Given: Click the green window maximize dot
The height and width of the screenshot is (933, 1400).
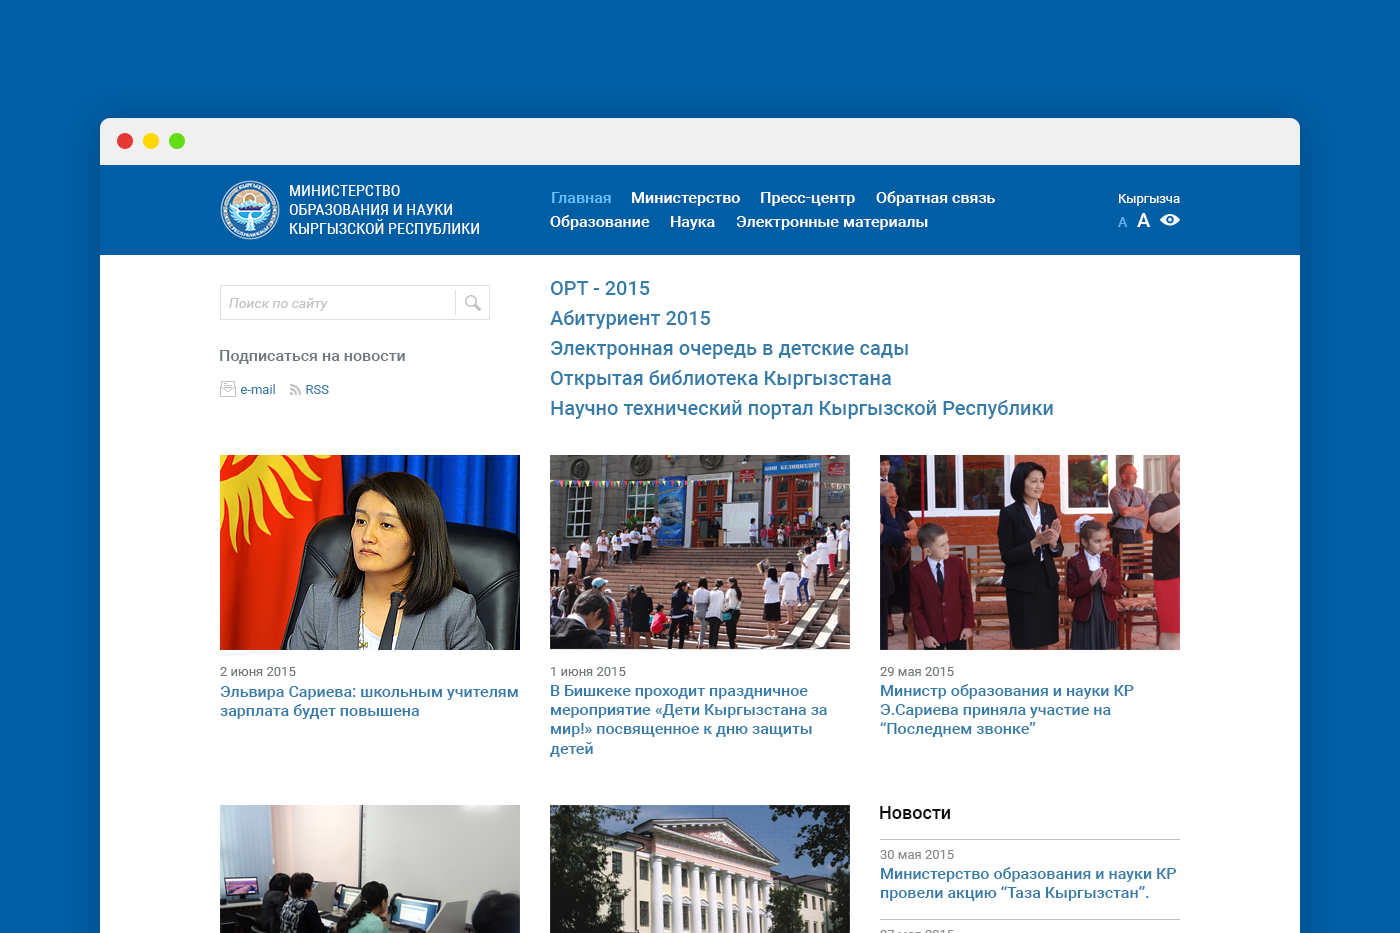Looking at the screenshot, I should [x=177, y=141].
